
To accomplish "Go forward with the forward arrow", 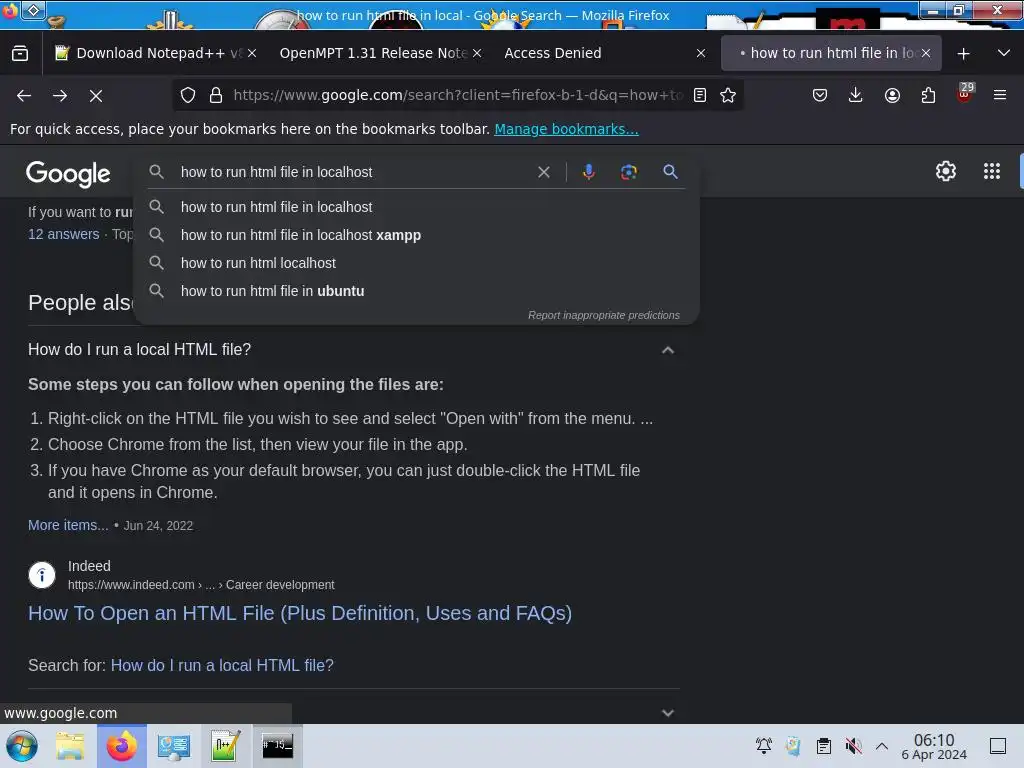I will click(x=60, y=96).
